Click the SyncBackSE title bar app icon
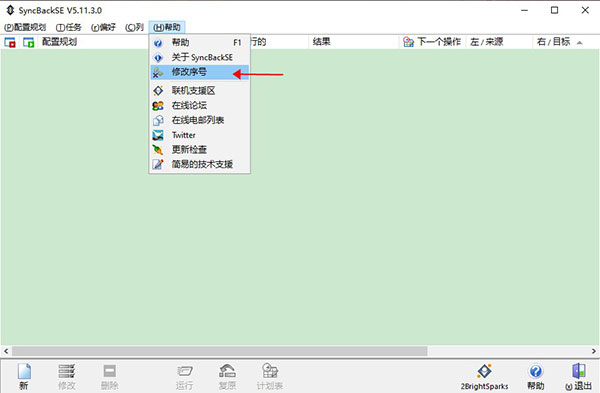Image resolution: width=600 pixels, height=393 pixels. (10, 10)
